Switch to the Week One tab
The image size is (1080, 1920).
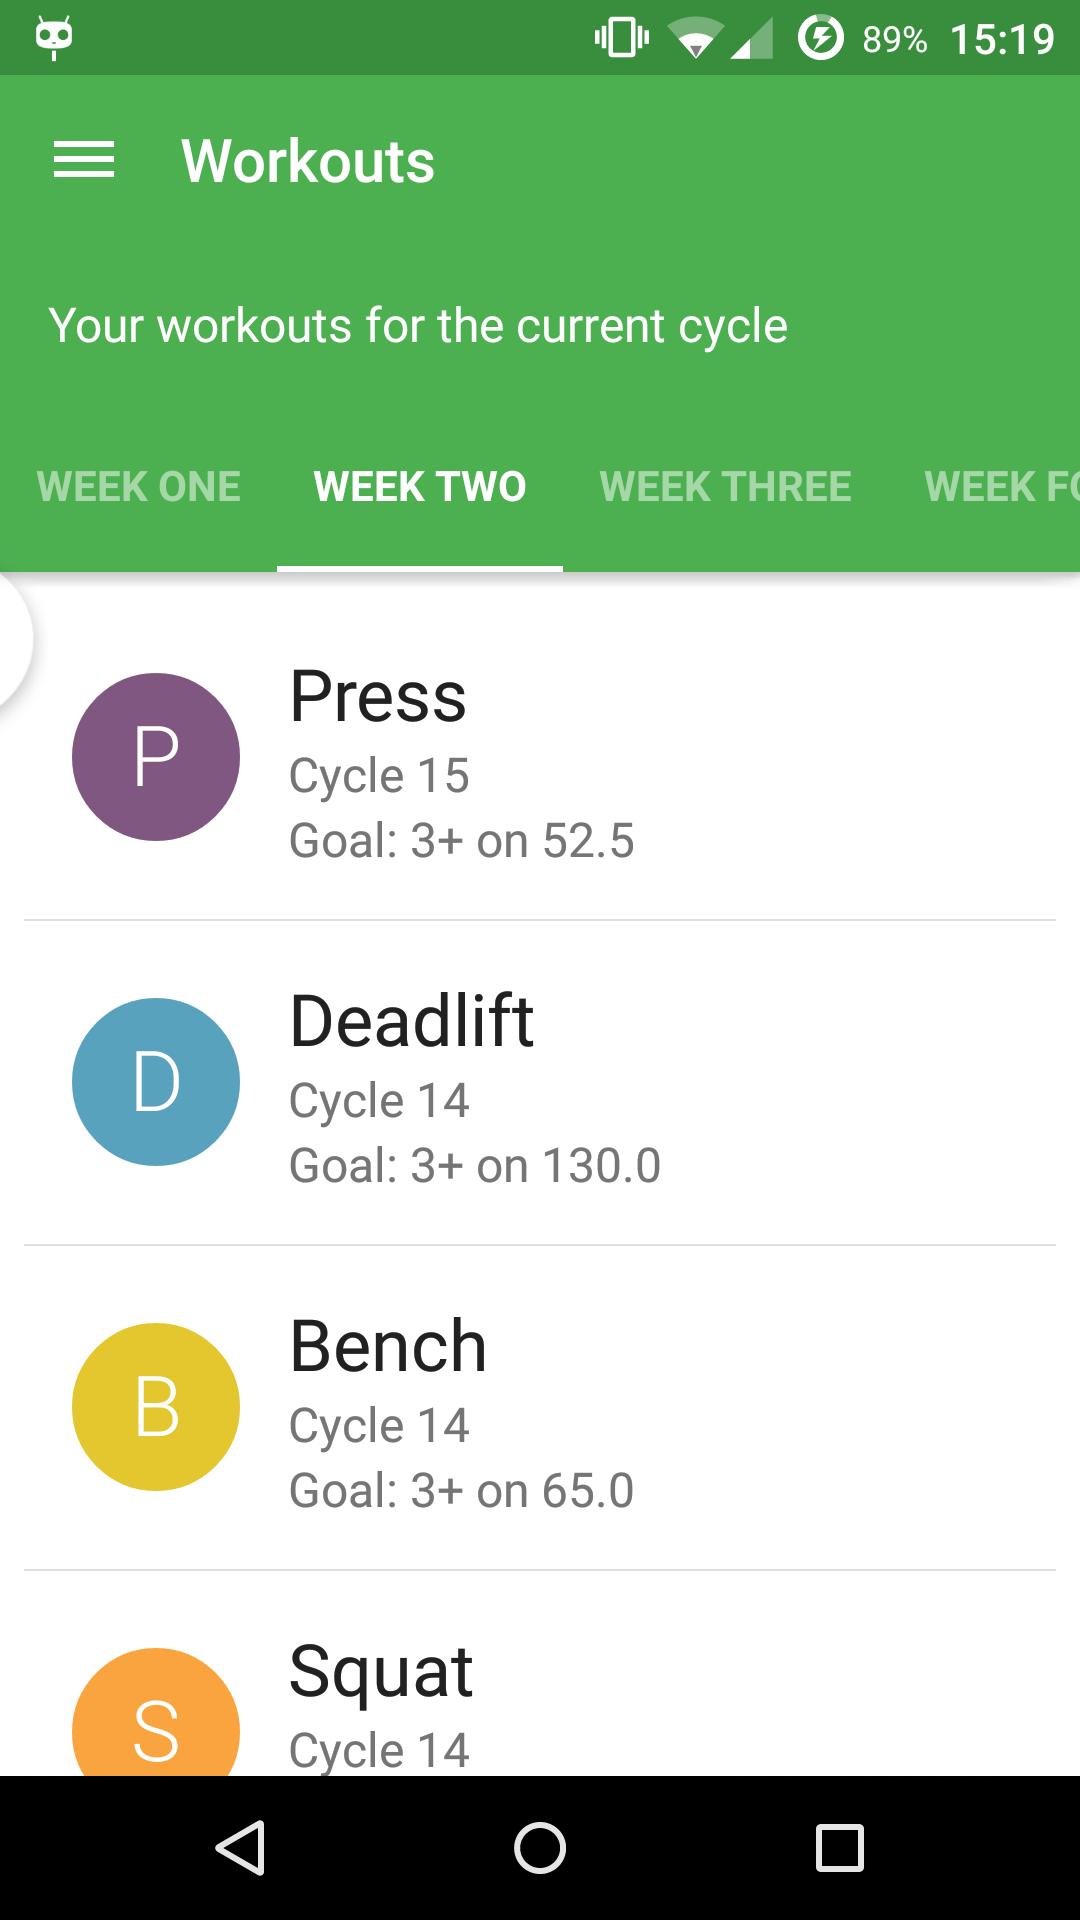[139, 487]
